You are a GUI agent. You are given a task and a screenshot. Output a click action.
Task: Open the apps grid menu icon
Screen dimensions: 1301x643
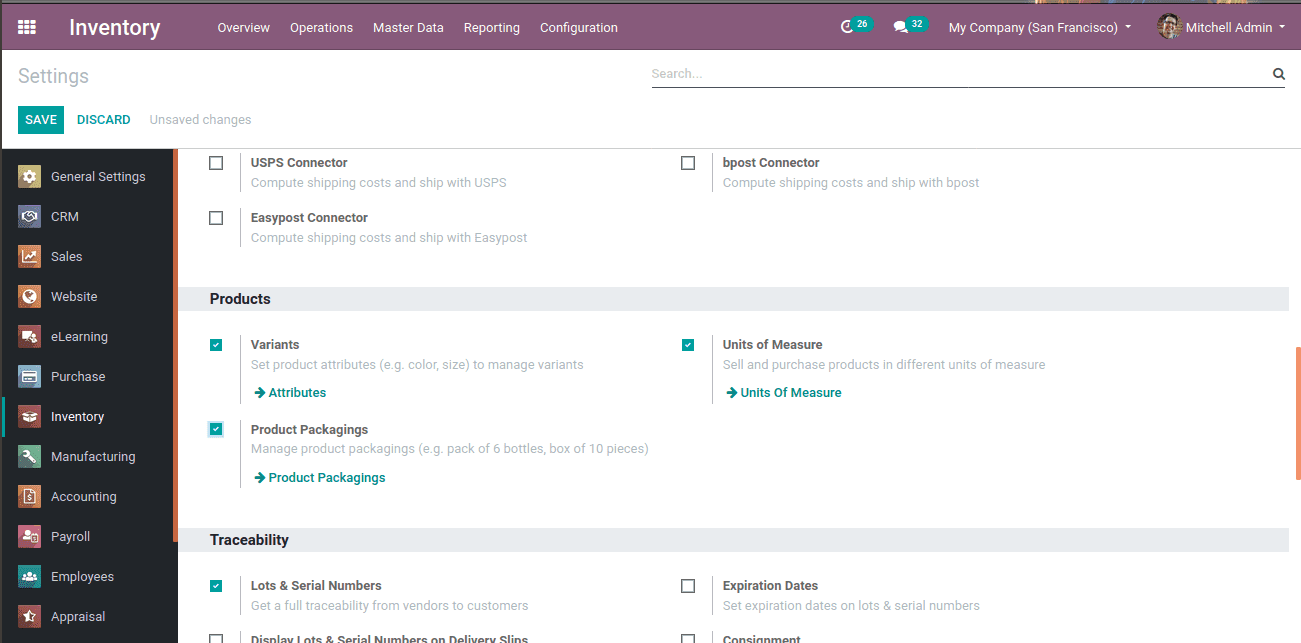27,27
